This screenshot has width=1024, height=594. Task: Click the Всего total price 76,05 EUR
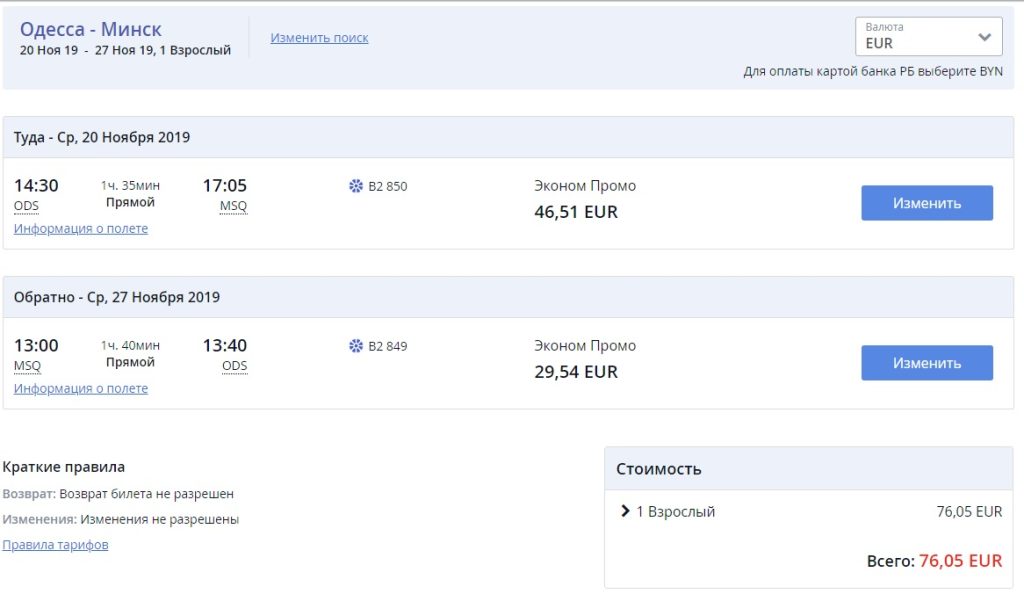point(960,561)
